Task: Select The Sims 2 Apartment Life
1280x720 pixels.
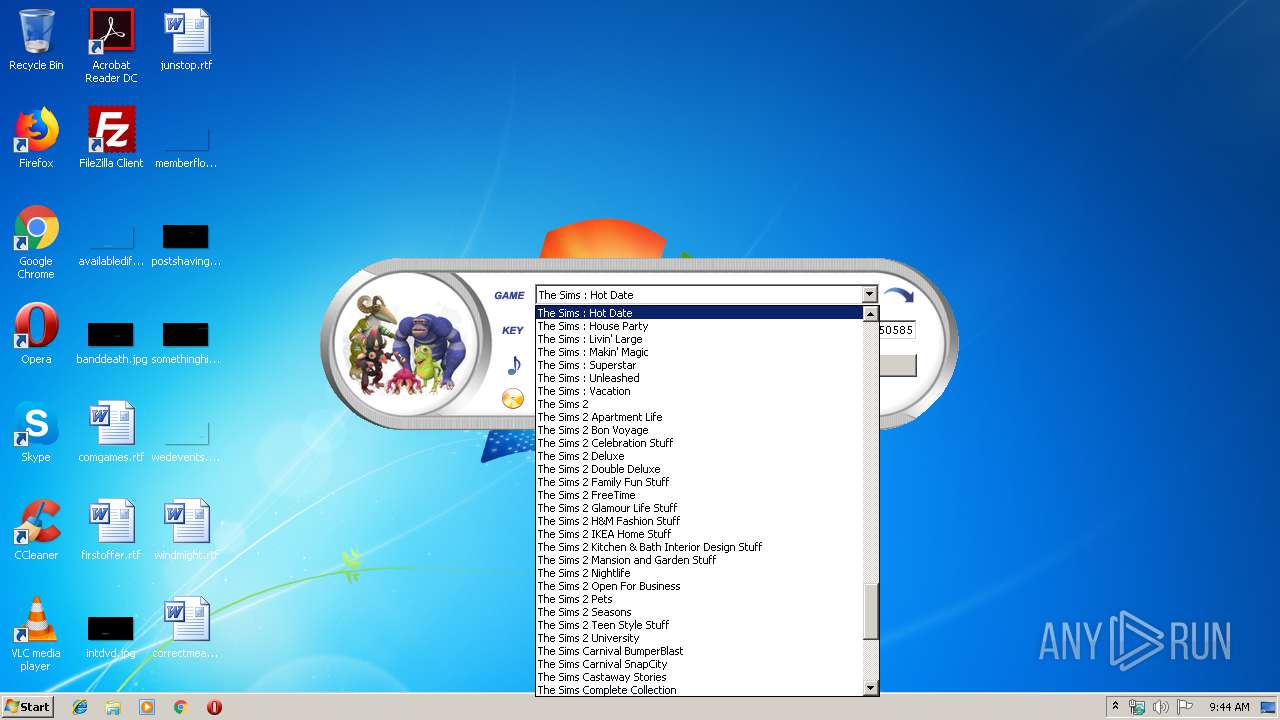Action: pos(699,417)
